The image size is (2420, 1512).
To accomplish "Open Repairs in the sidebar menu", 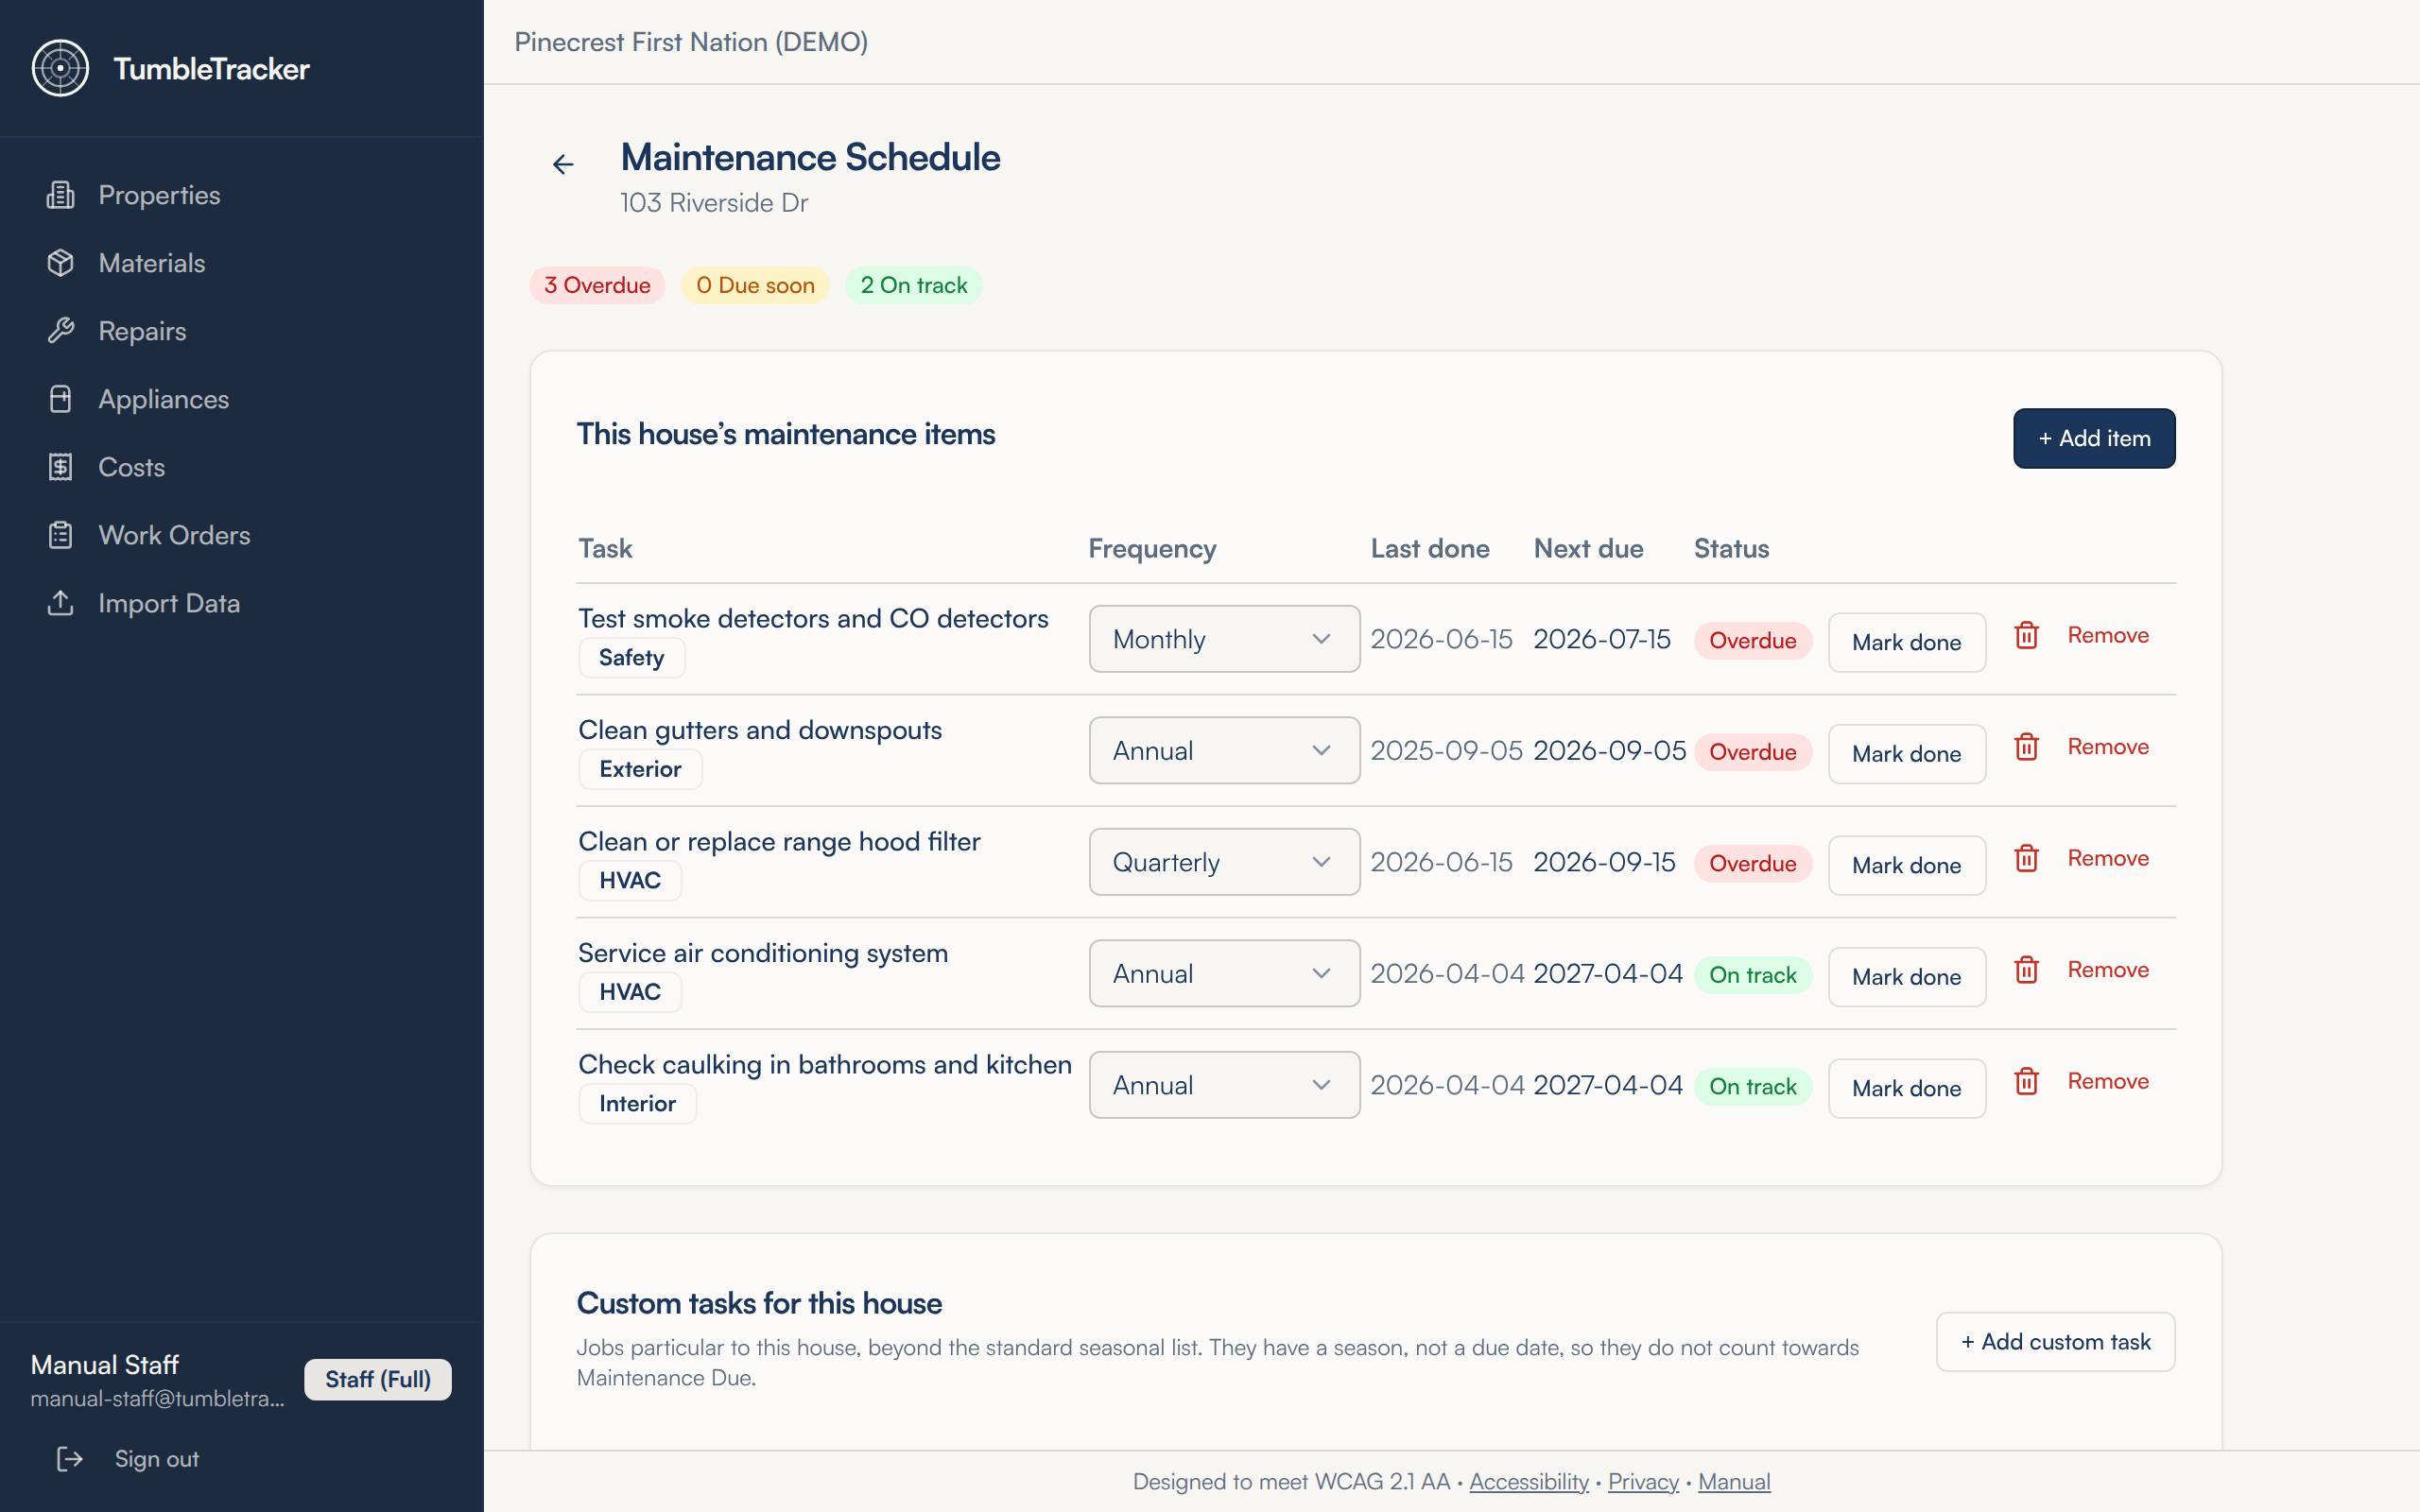I will [x=242, y=331].
